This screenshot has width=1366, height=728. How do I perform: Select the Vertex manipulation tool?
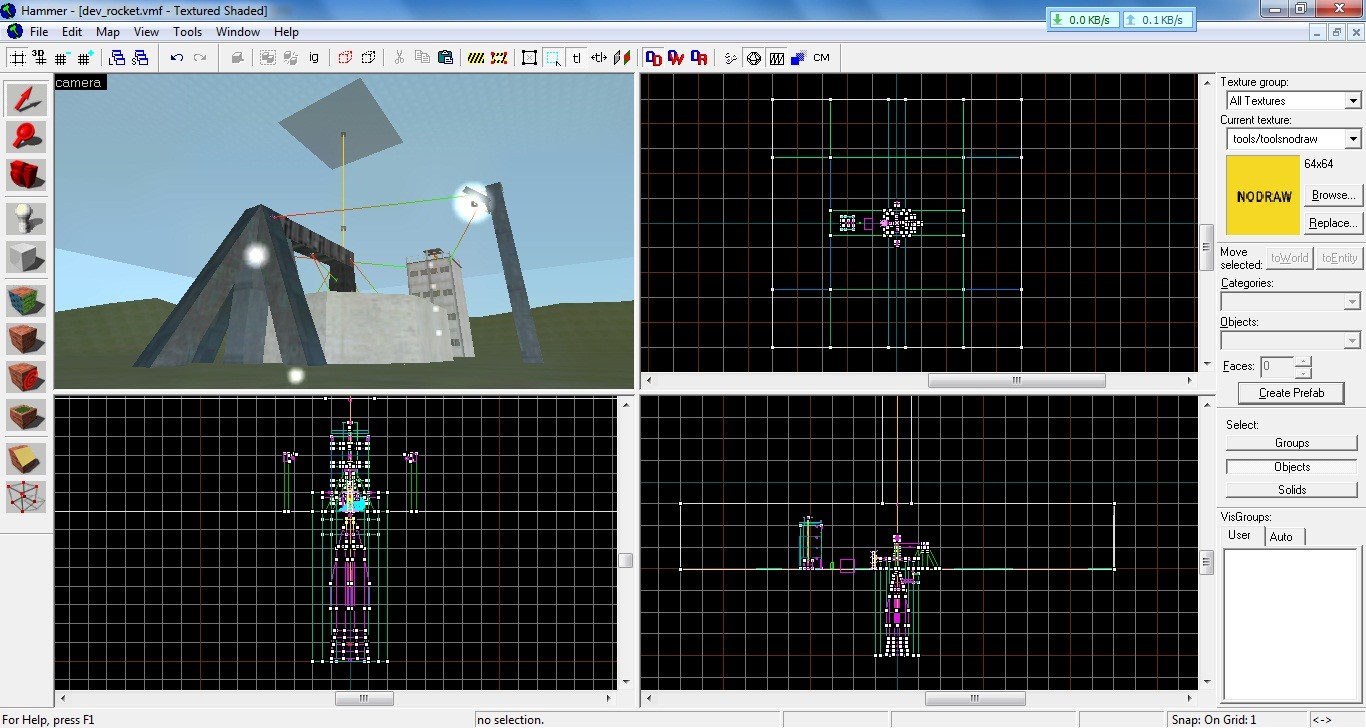tap(27, 497)
